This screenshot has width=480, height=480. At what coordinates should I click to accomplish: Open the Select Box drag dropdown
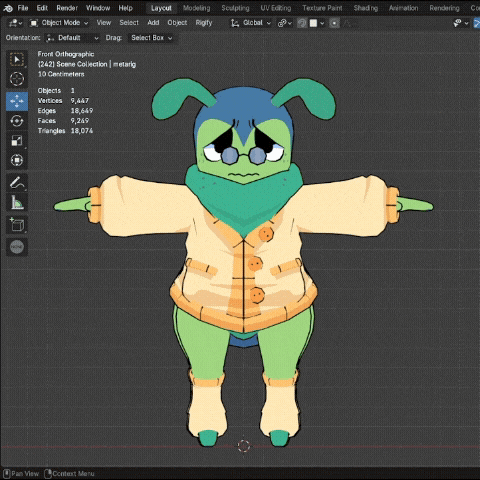coord(151,38)
